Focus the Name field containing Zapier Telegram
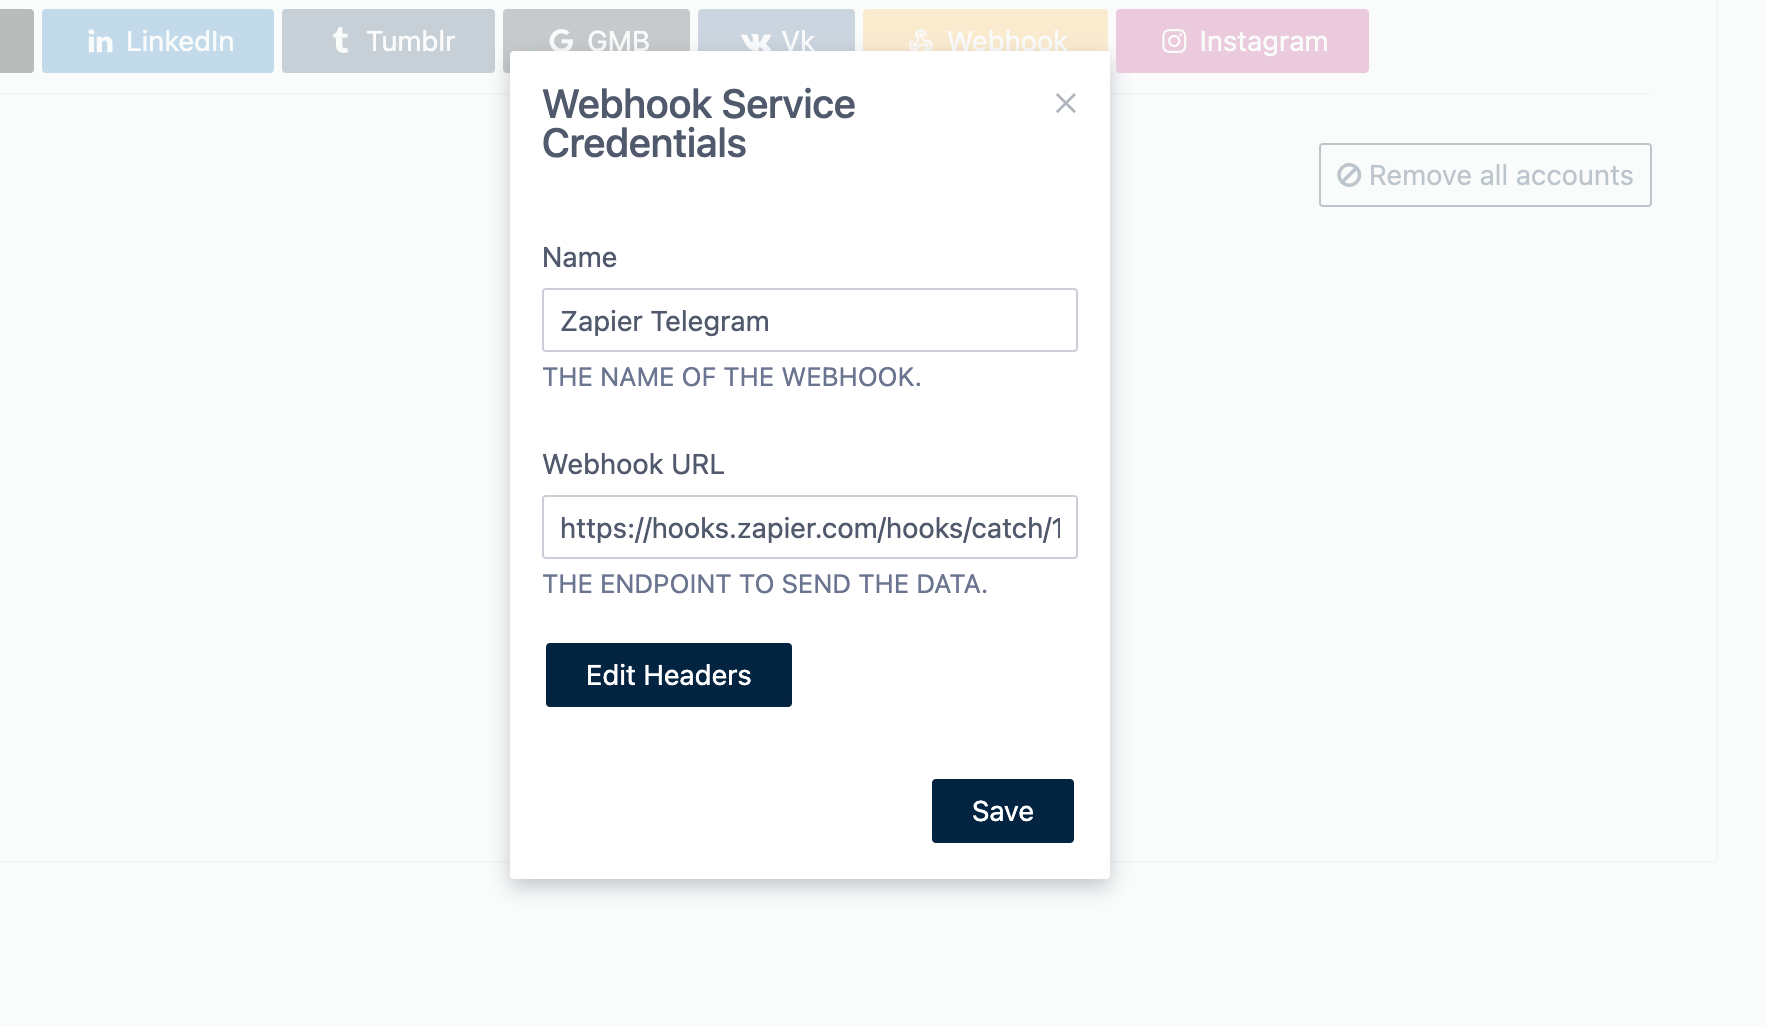Viewport: 1766px width, 1026px height. pos(809,321)
